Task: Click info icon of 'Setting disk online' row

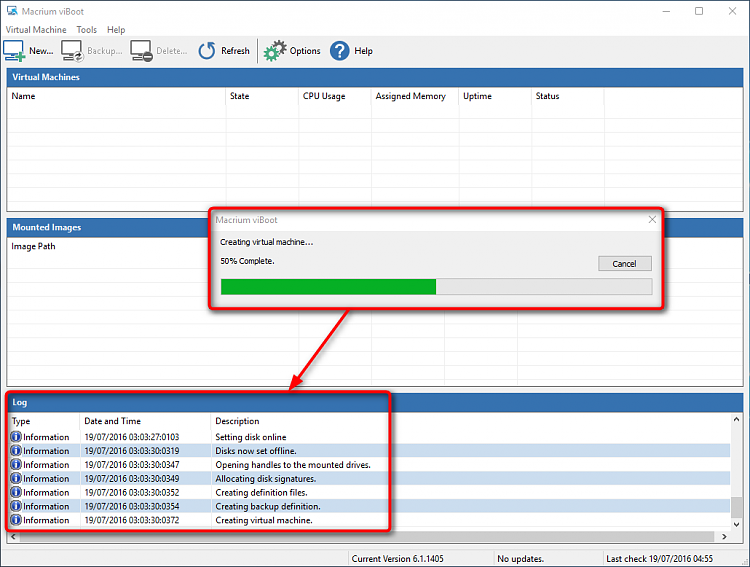Action: point(16,436)
